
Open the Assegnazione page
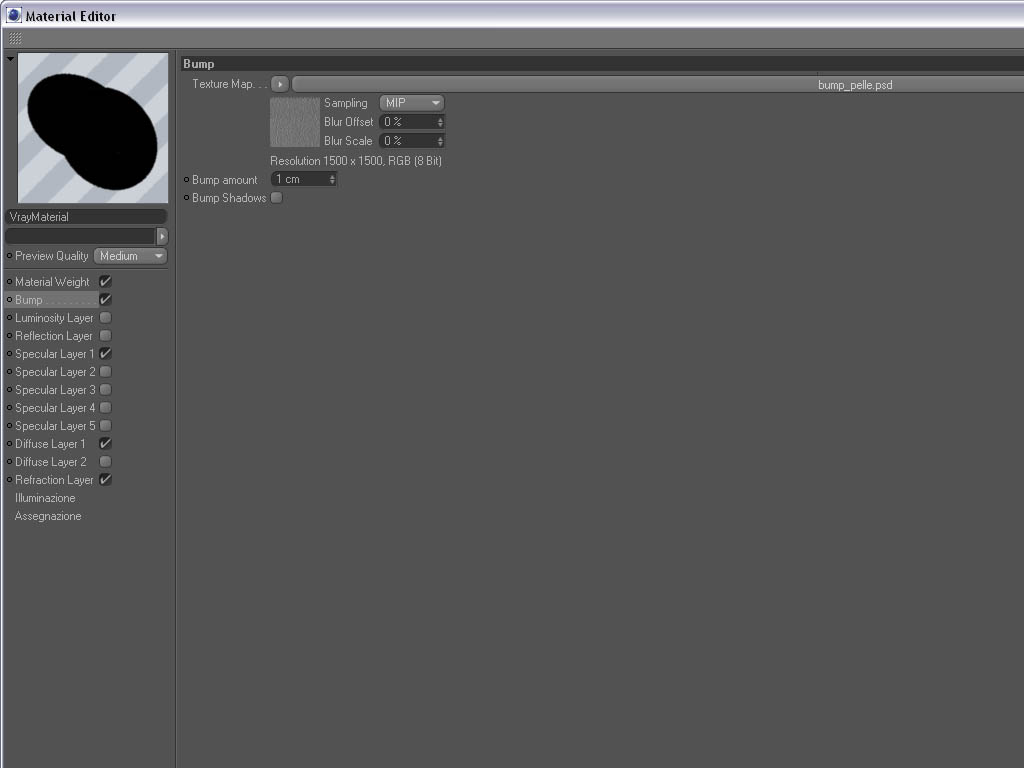tap(48, 516)
